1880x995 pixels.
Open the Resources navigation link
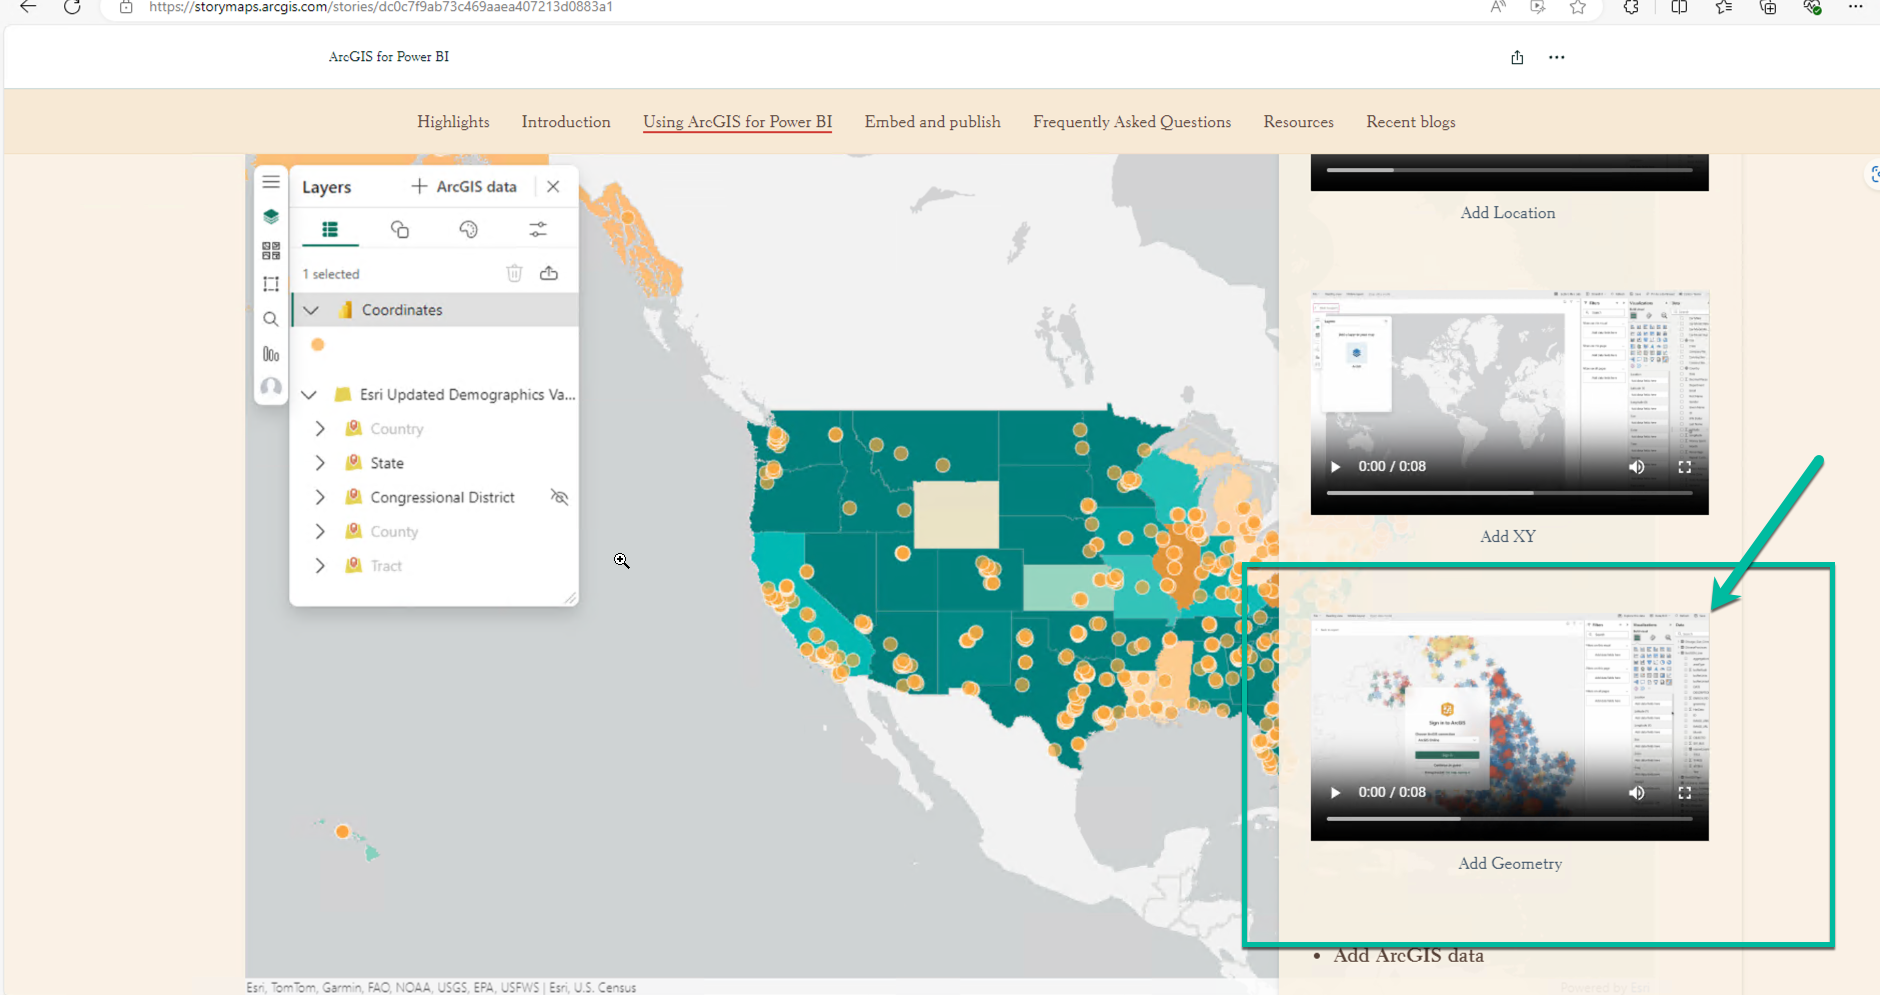pyautogui.click(x=1297, y=121)
